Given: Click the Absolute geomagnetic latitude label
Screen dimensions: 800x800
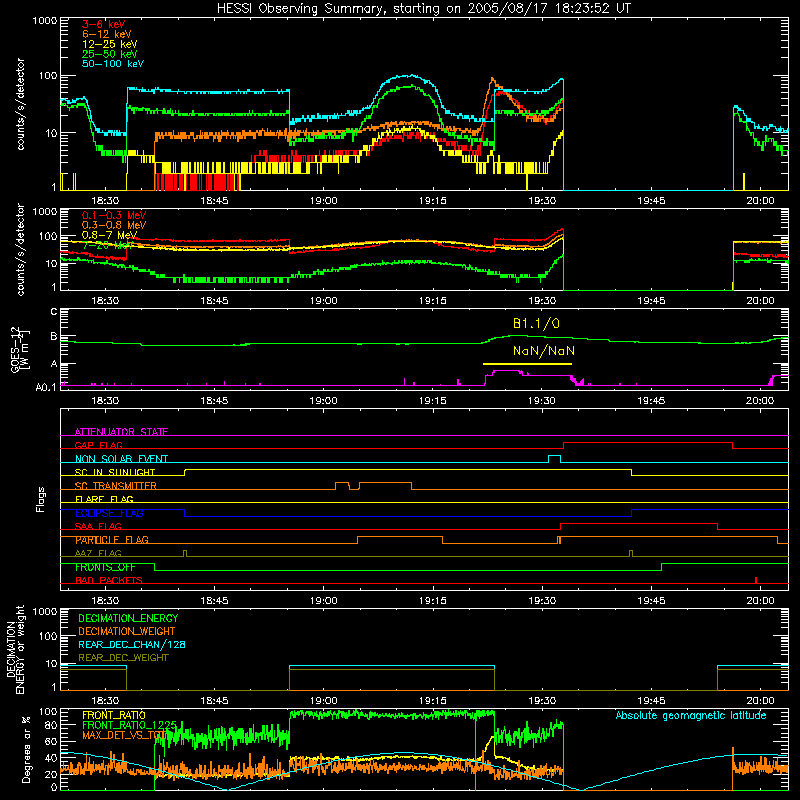Looking at the screenshot, I should pos(691,715).
